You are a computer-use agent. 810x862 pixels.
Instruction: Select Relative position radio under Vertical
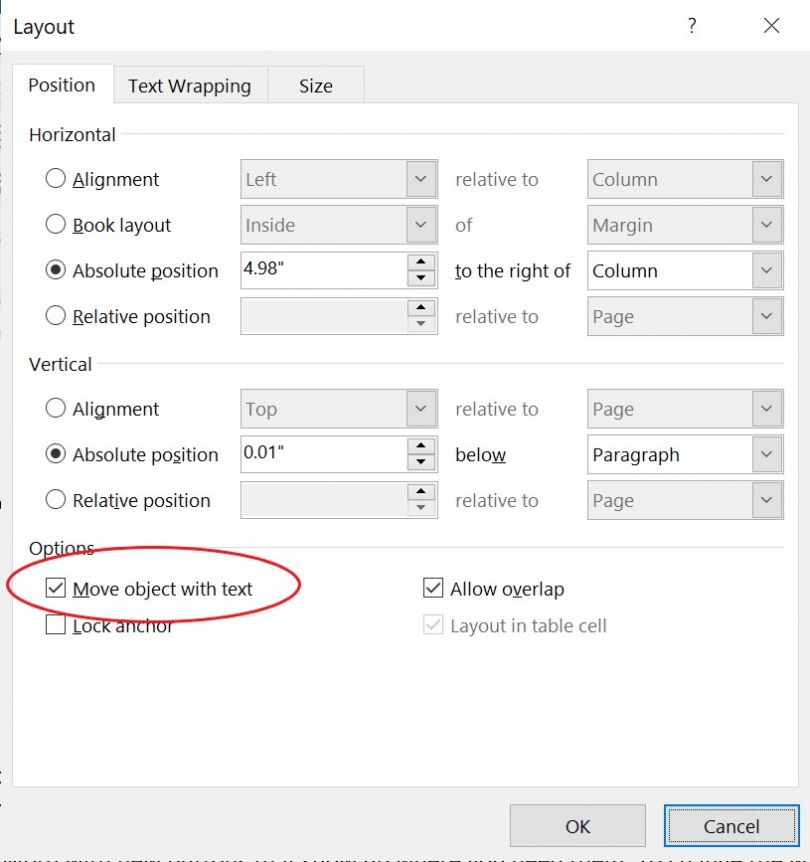click(x=56, y=500)
